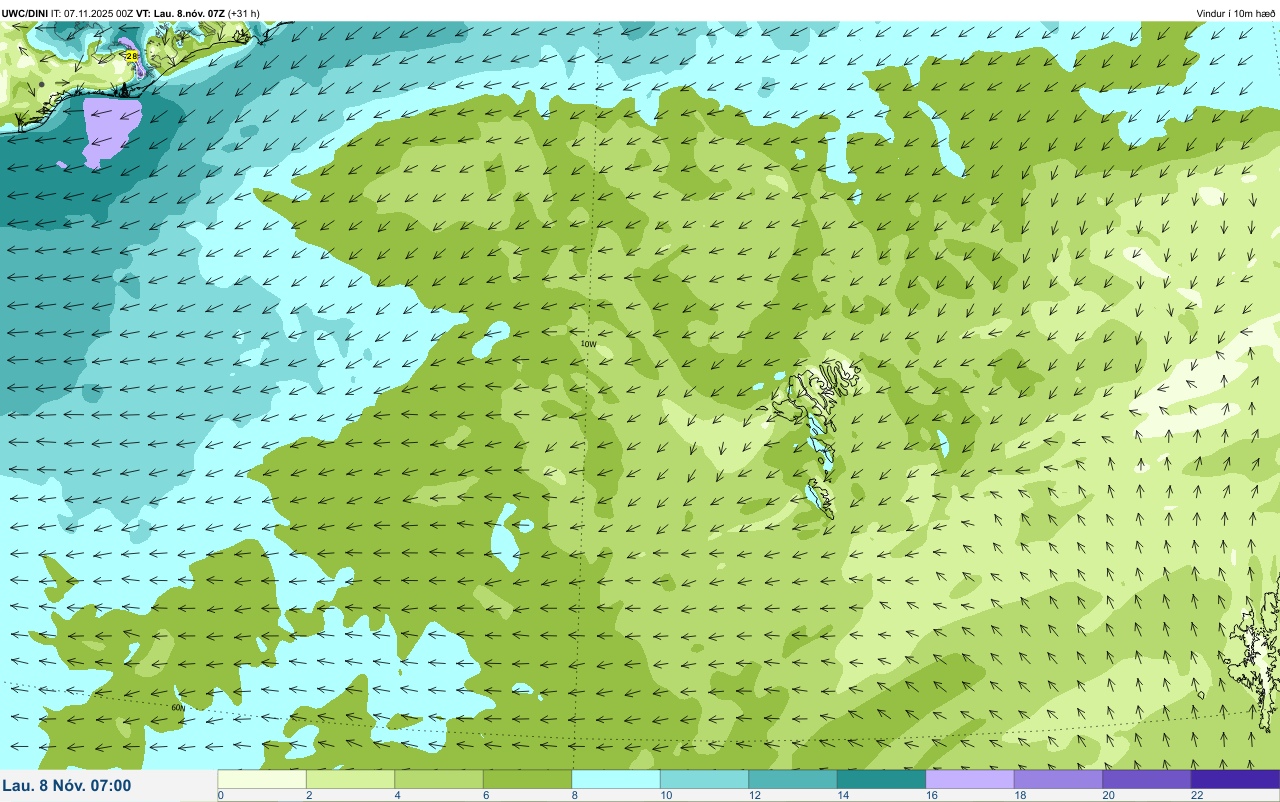Click the legend tick value '8'
The height and width of the screenshot is (802, 1280).
(x=574, y=796)
